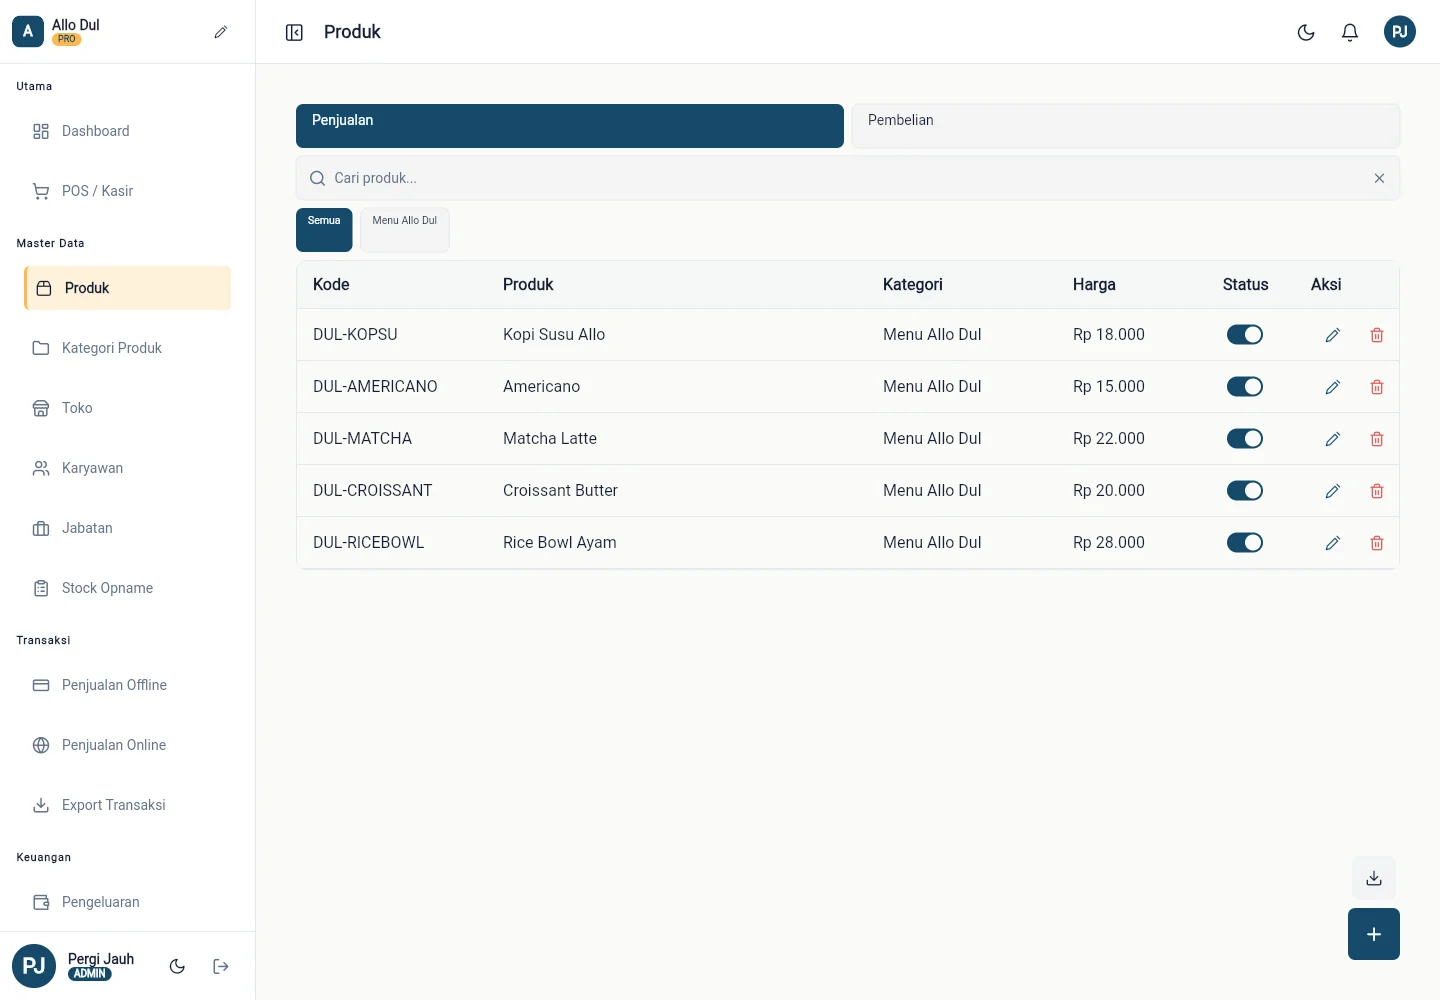Screen dimensions: 1440x1000
Task: Open the Pengeluaran menu item
Action: click(x=128, y=902)
